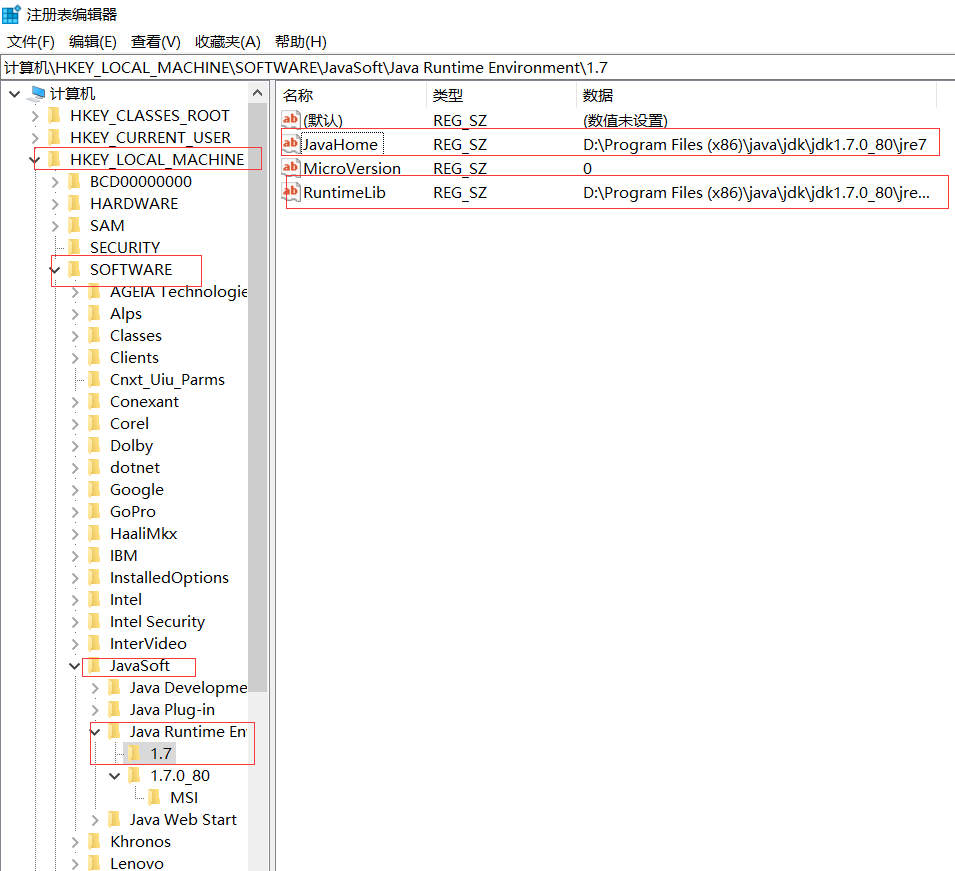The width and height of the screenshot is (955, 871).
Task: Click the Intel folder icon
Action: coord(94,599)
